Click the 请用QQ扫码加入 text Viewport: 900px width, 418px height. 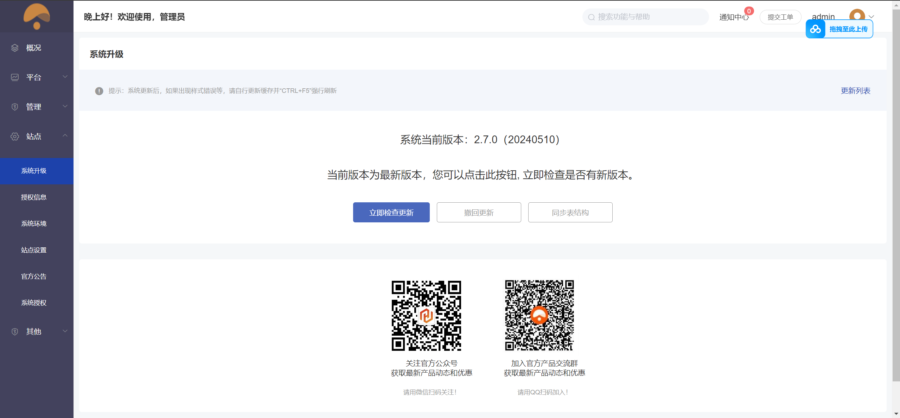543,392
